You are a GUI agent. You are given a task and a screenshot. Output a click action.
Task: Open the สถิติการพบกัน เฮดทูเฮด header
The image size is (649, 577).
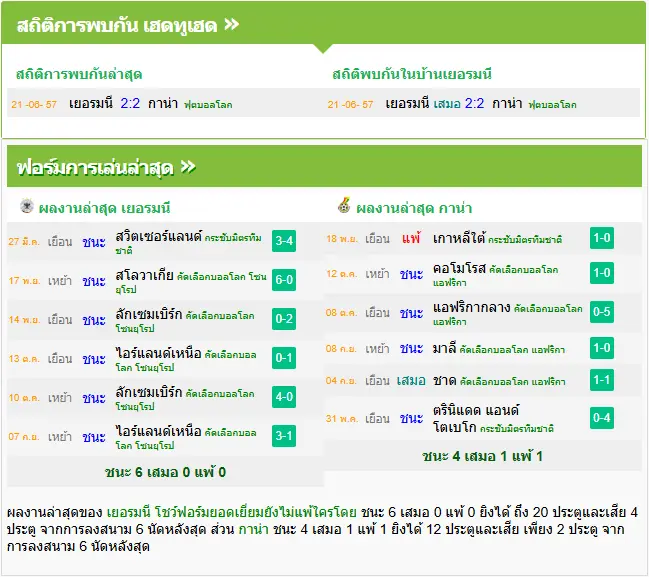tap(323, 23)
